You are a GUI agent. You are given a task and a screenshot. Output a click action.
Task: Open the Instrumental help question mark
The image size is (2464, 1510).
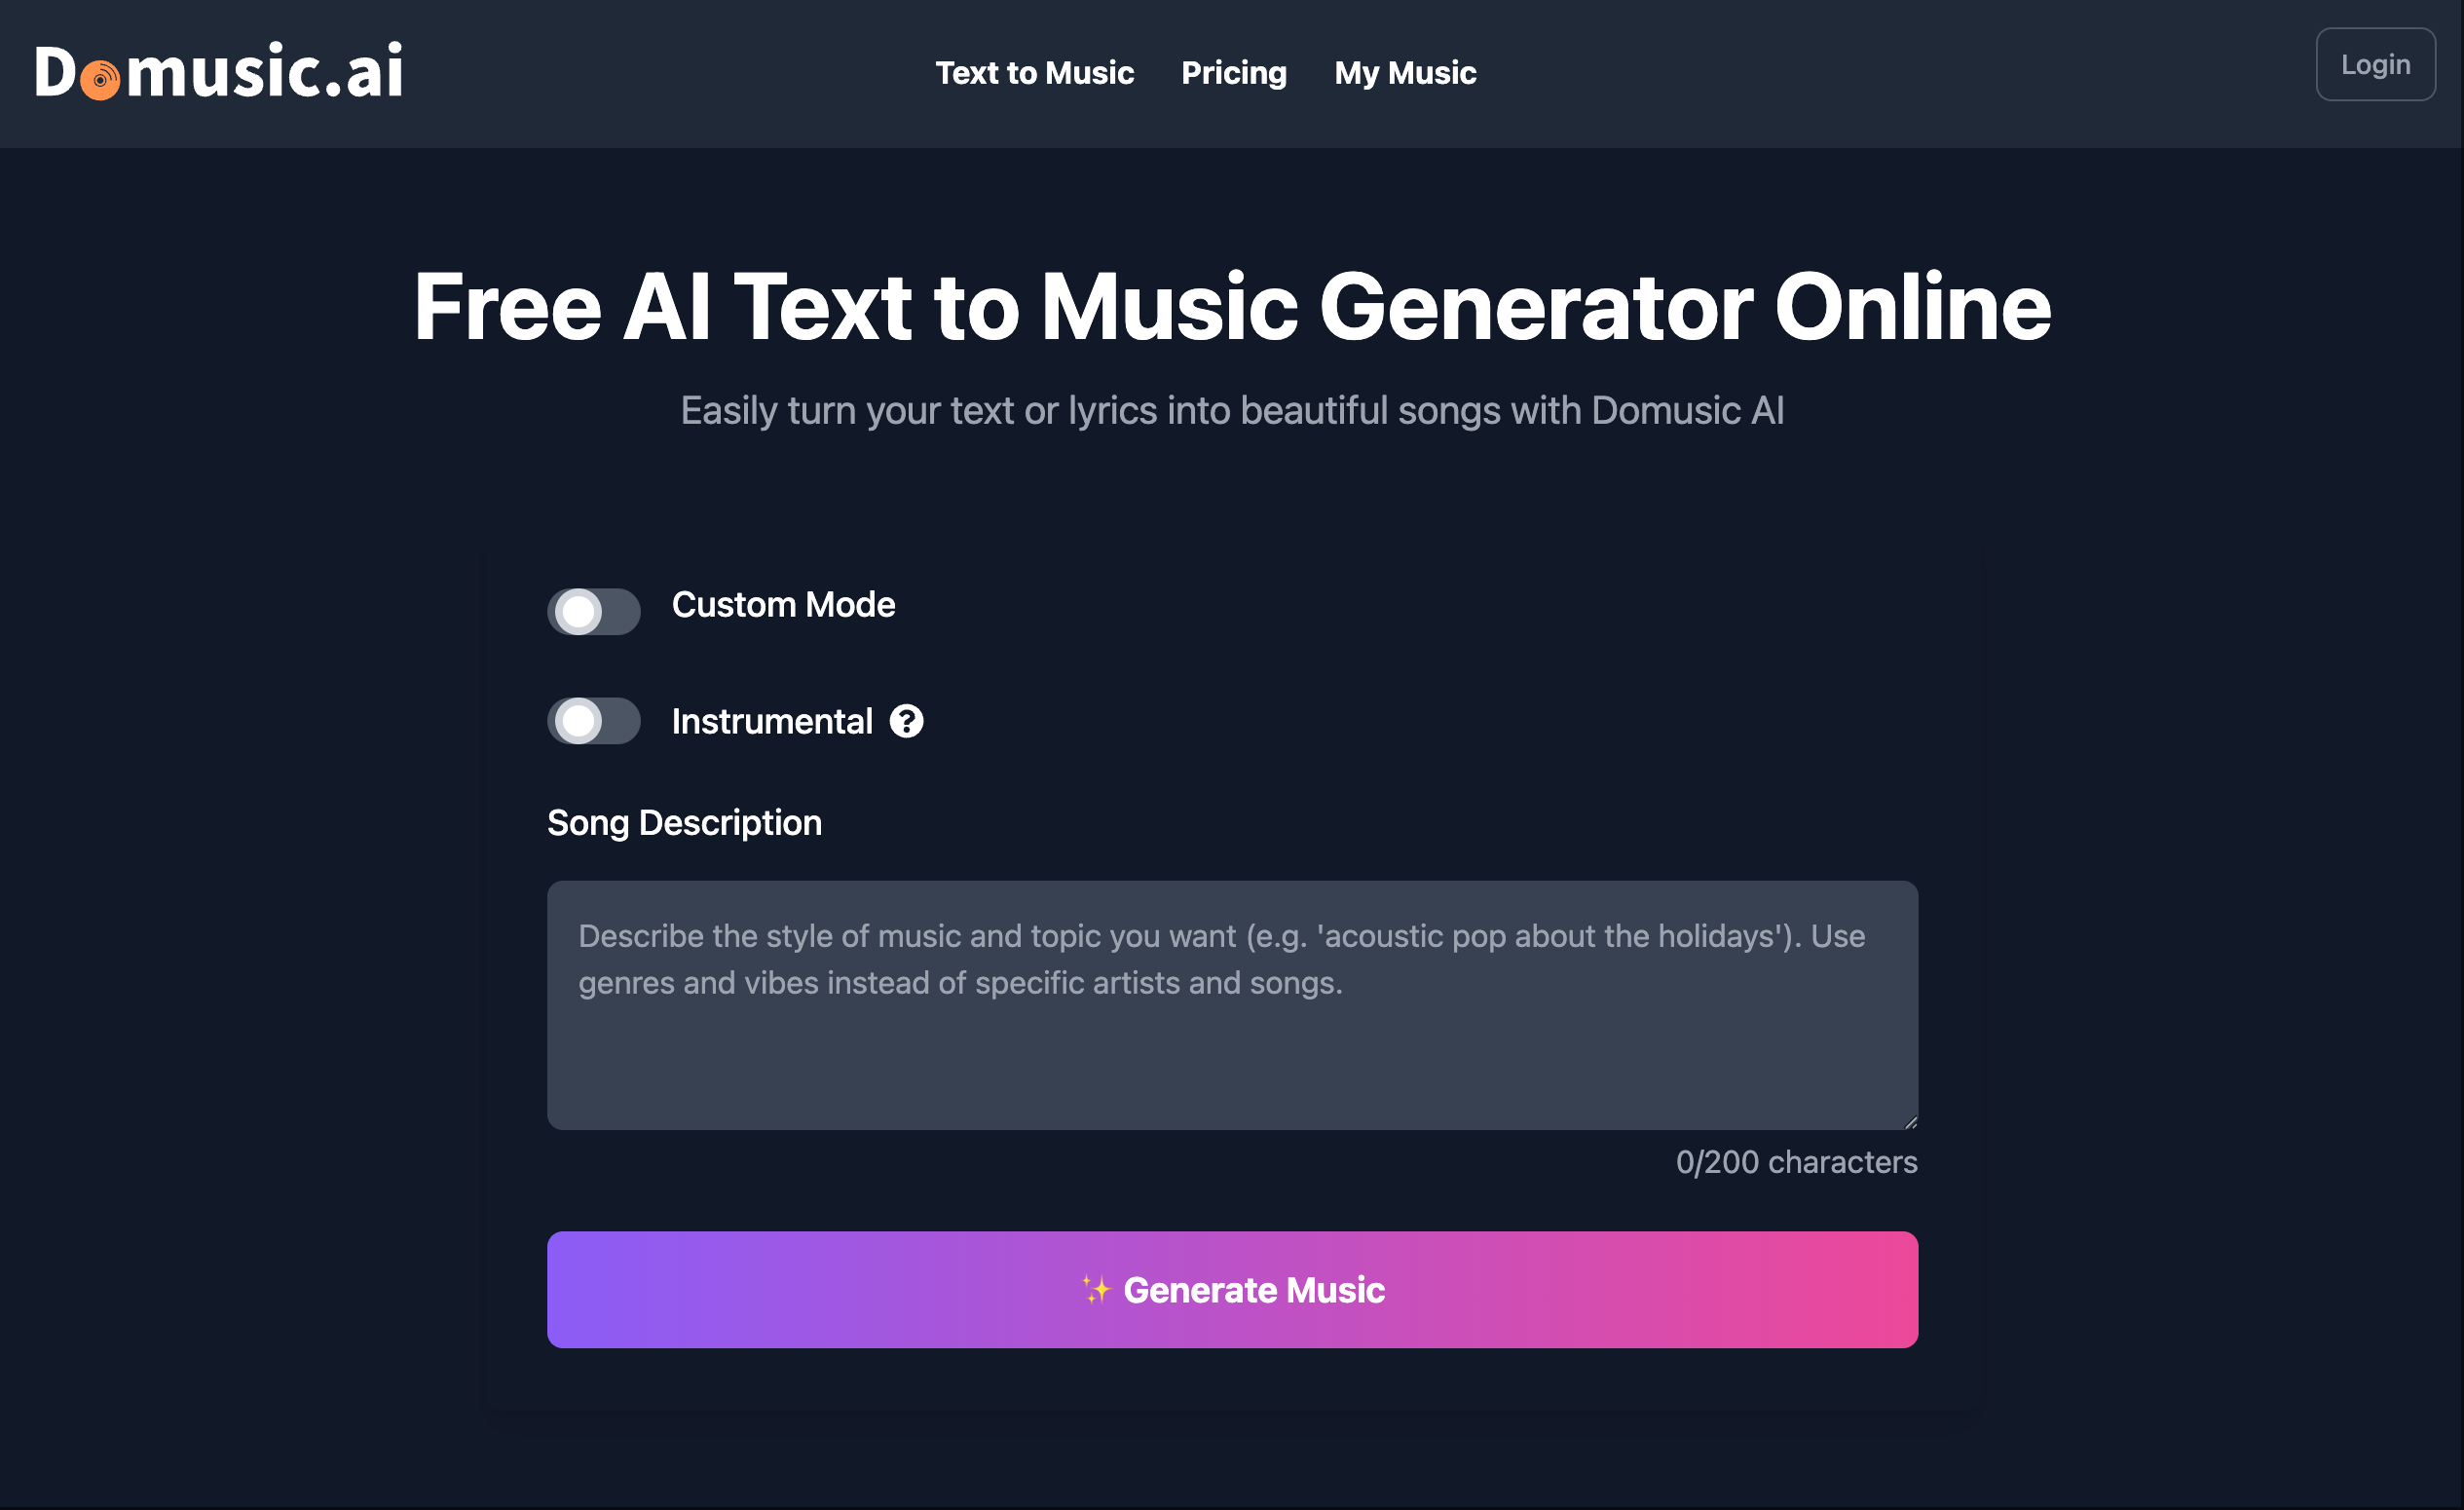click(x=906, y=721)
